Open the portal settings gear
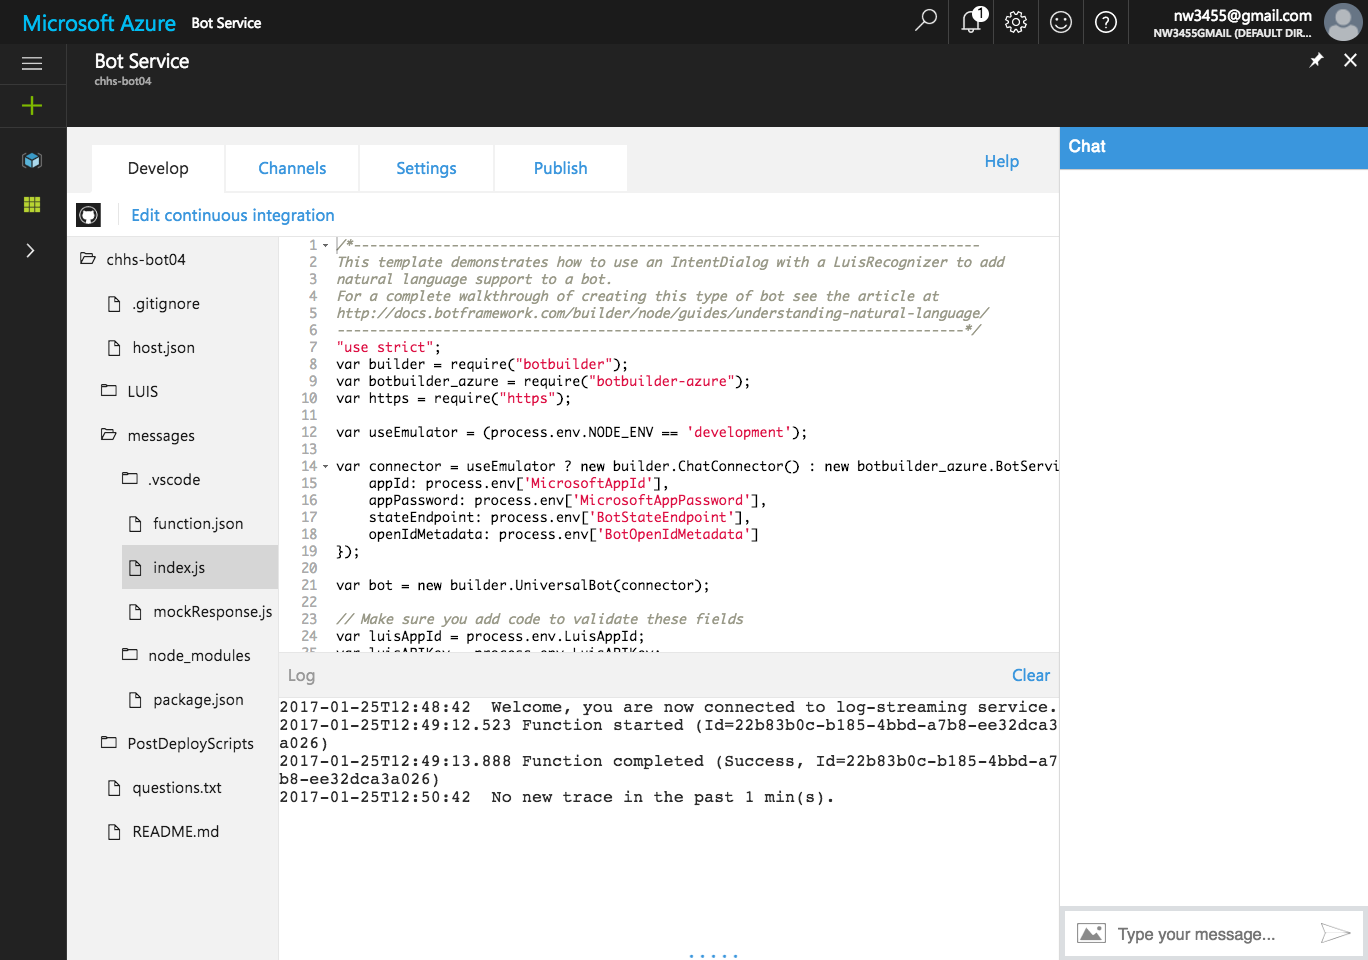Viewport: 1368px width, 960px height. [x=1015, y=22]
